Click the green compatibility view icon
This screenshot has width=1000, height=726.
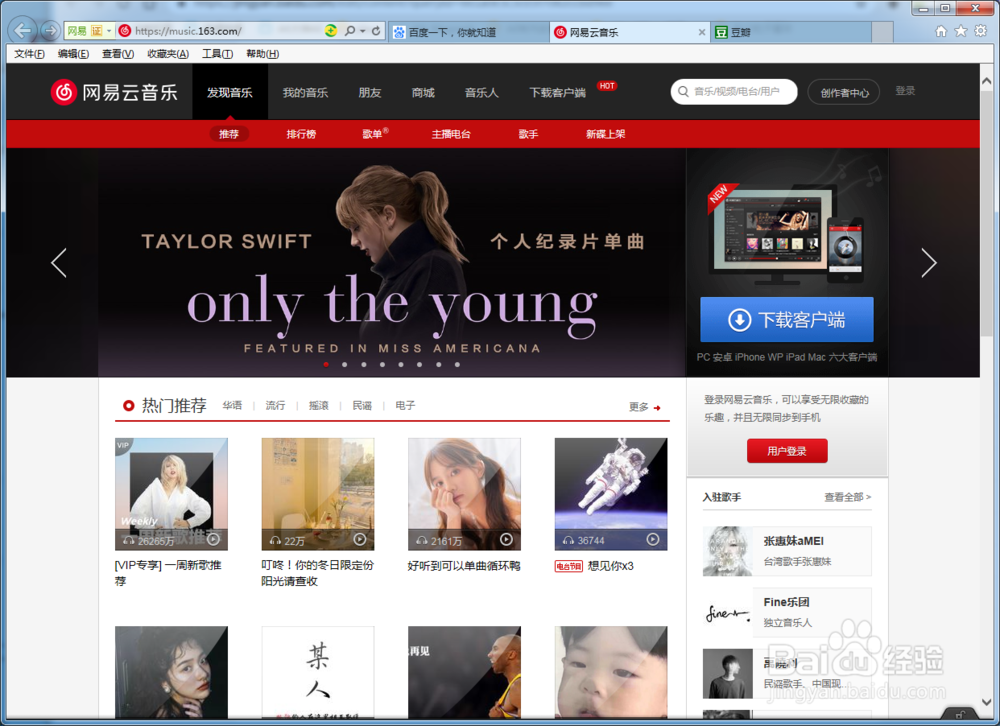(x=331, y=31)
